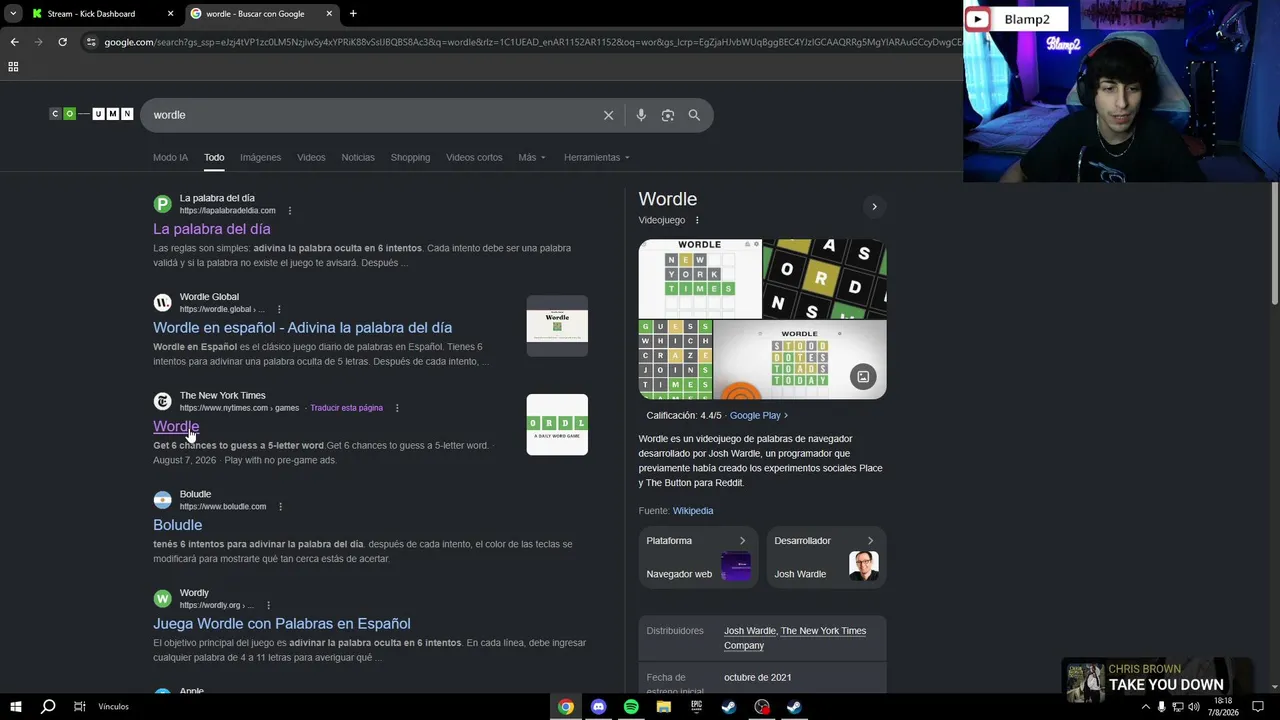1280x720 pixels.
Task: Switch to the Shopping tab
Action: coord(410,158)
